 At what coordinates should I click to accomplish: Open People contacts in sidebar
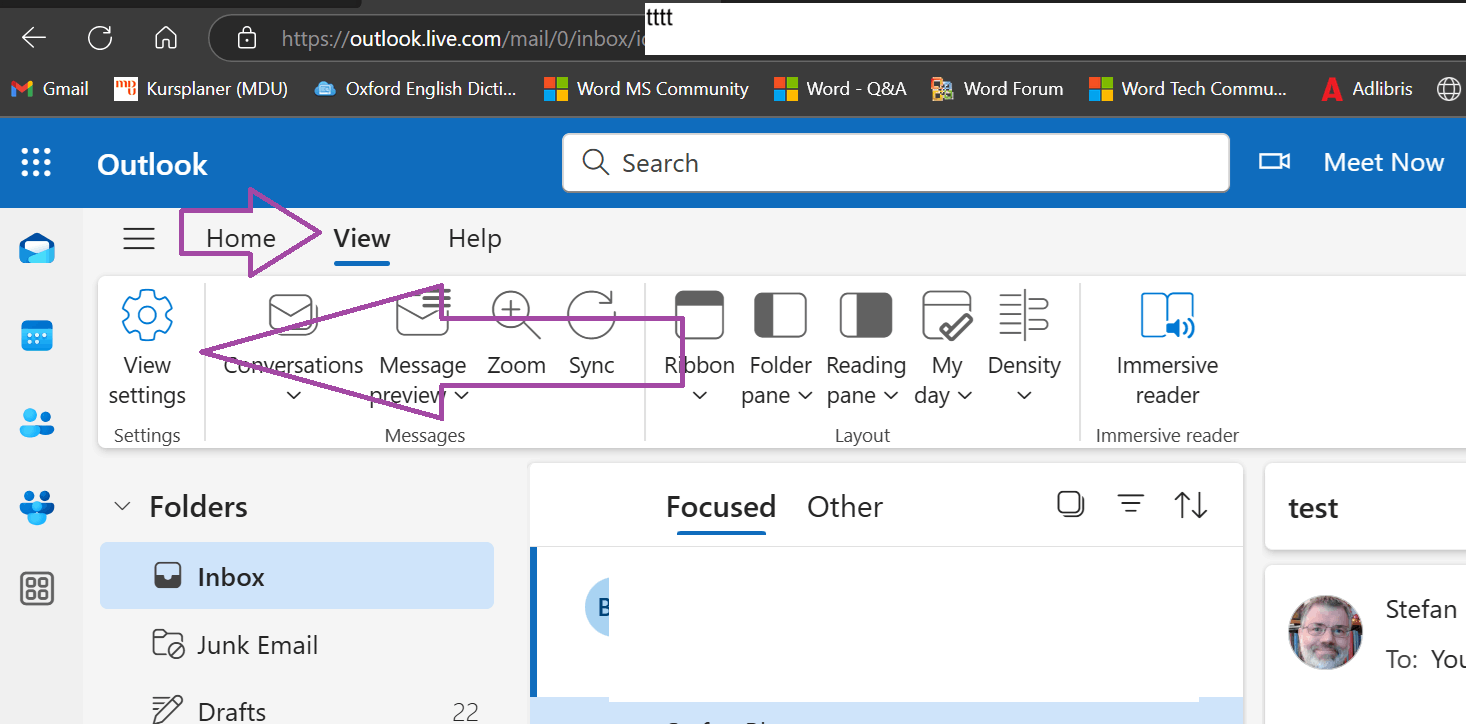(x=38, y=422)
